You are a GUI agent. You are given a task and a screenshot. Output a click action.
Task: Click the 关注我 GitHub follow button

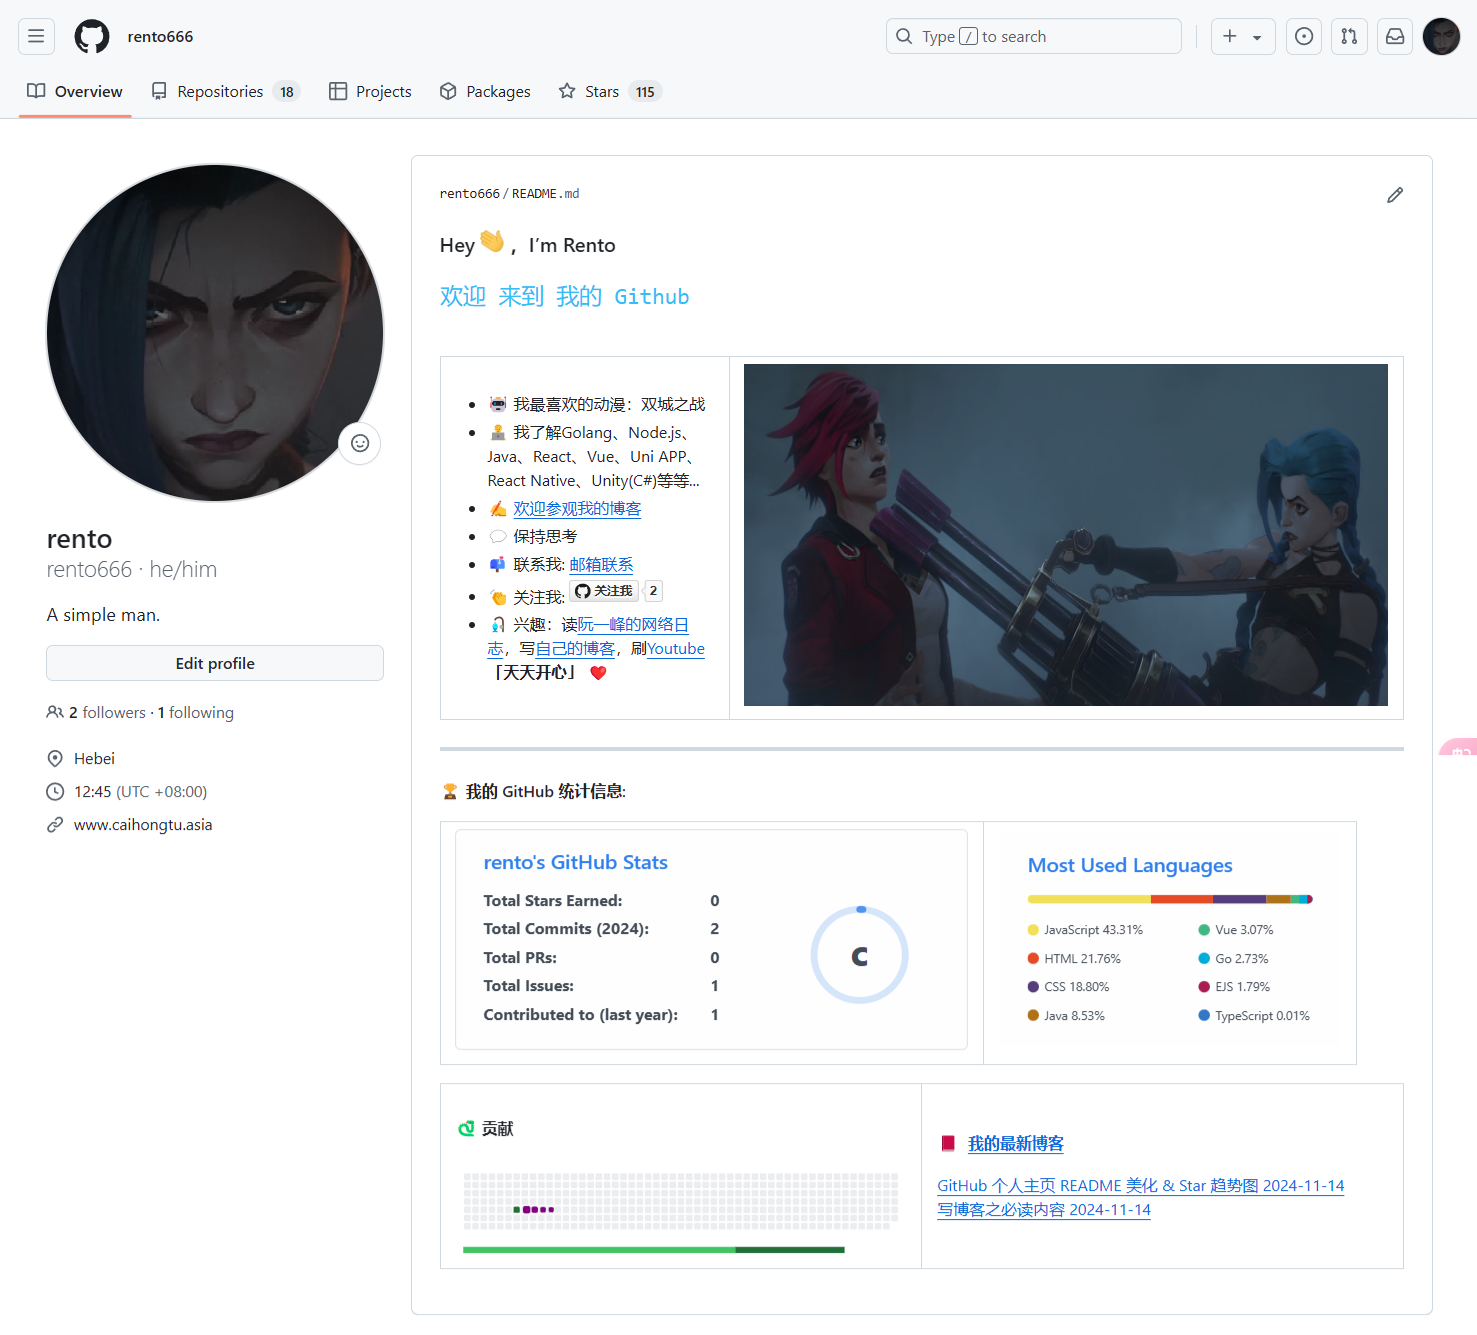604,591
